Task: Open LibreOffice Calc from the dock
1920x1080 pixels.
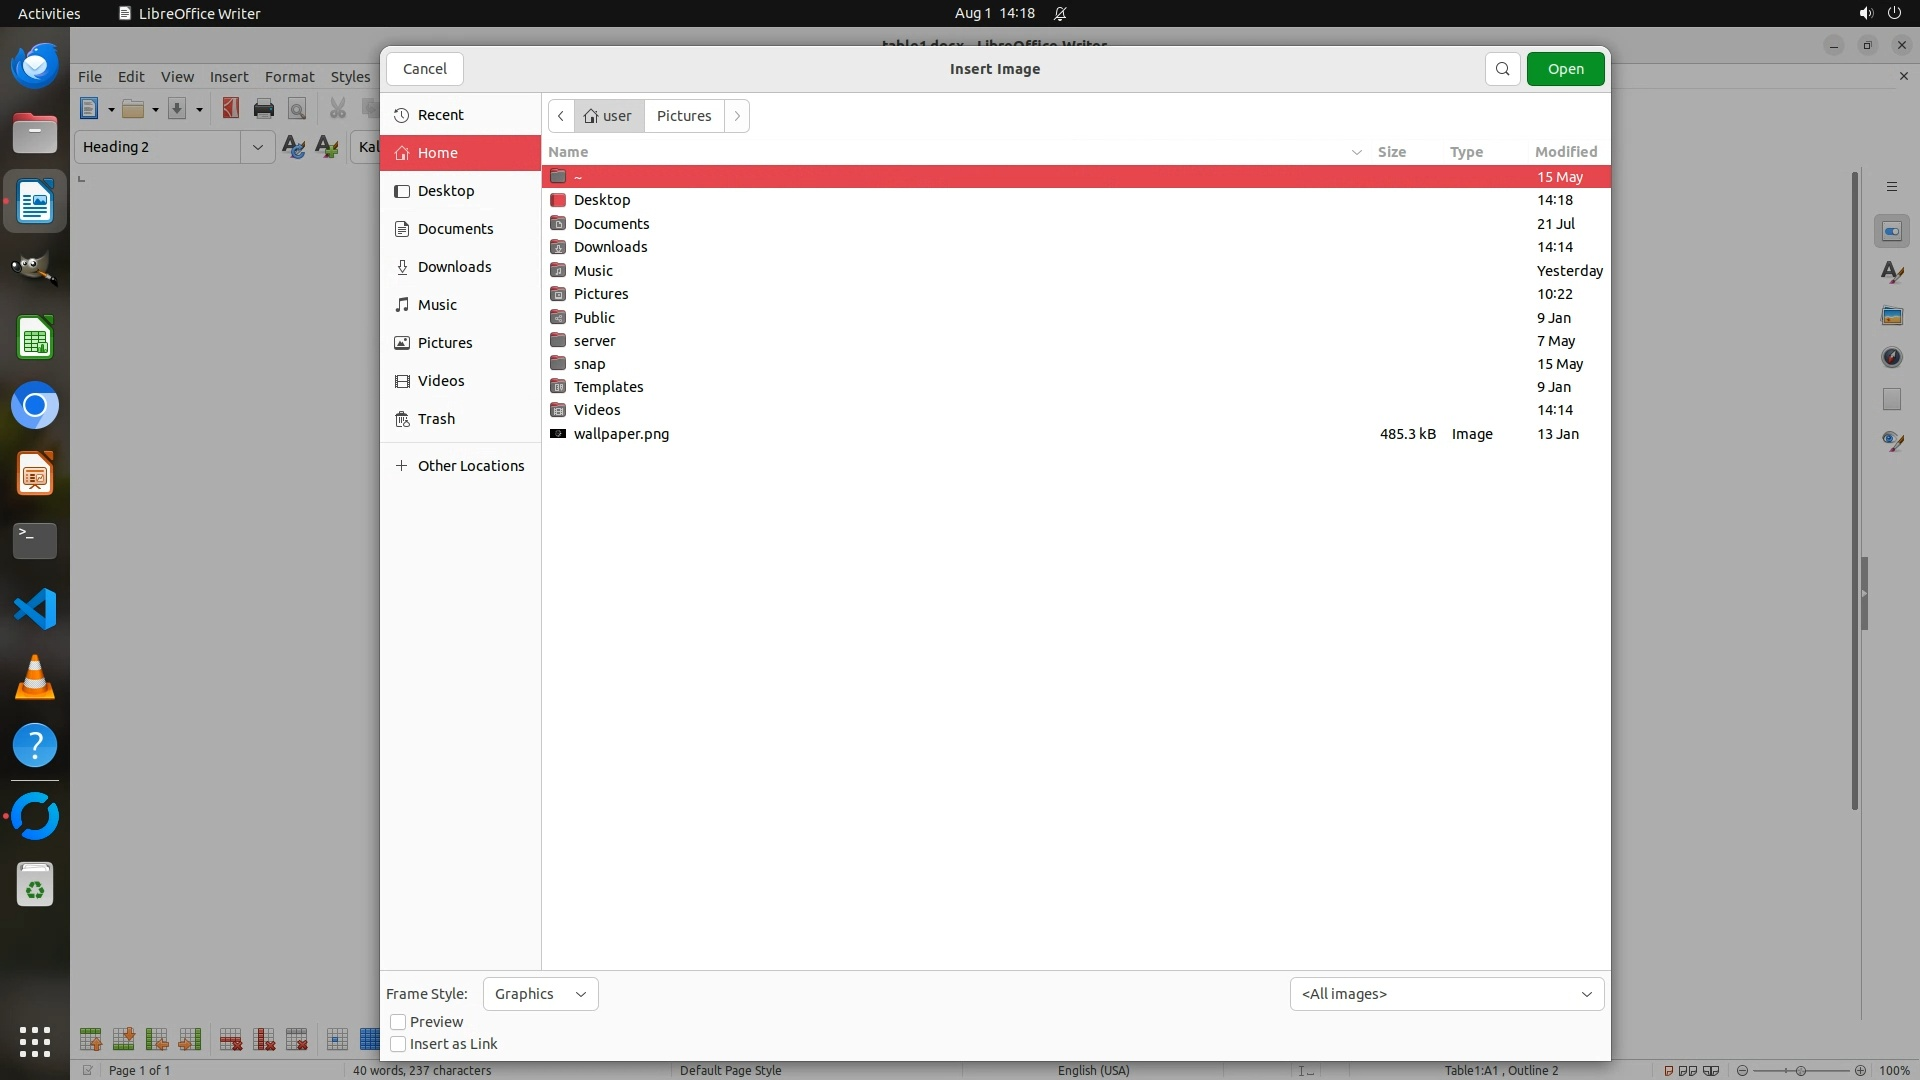Action: pyautogui.click(x=35, y=338)
